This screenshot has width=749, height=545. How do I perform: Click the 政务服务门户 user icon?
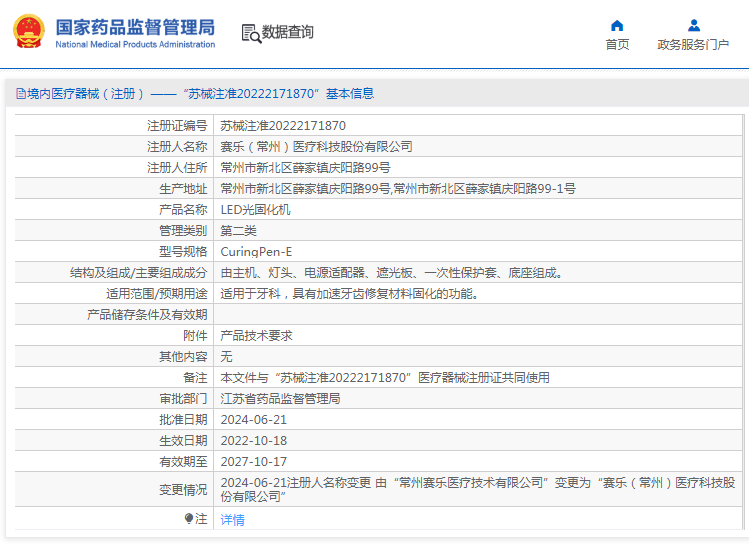[694, 25]
